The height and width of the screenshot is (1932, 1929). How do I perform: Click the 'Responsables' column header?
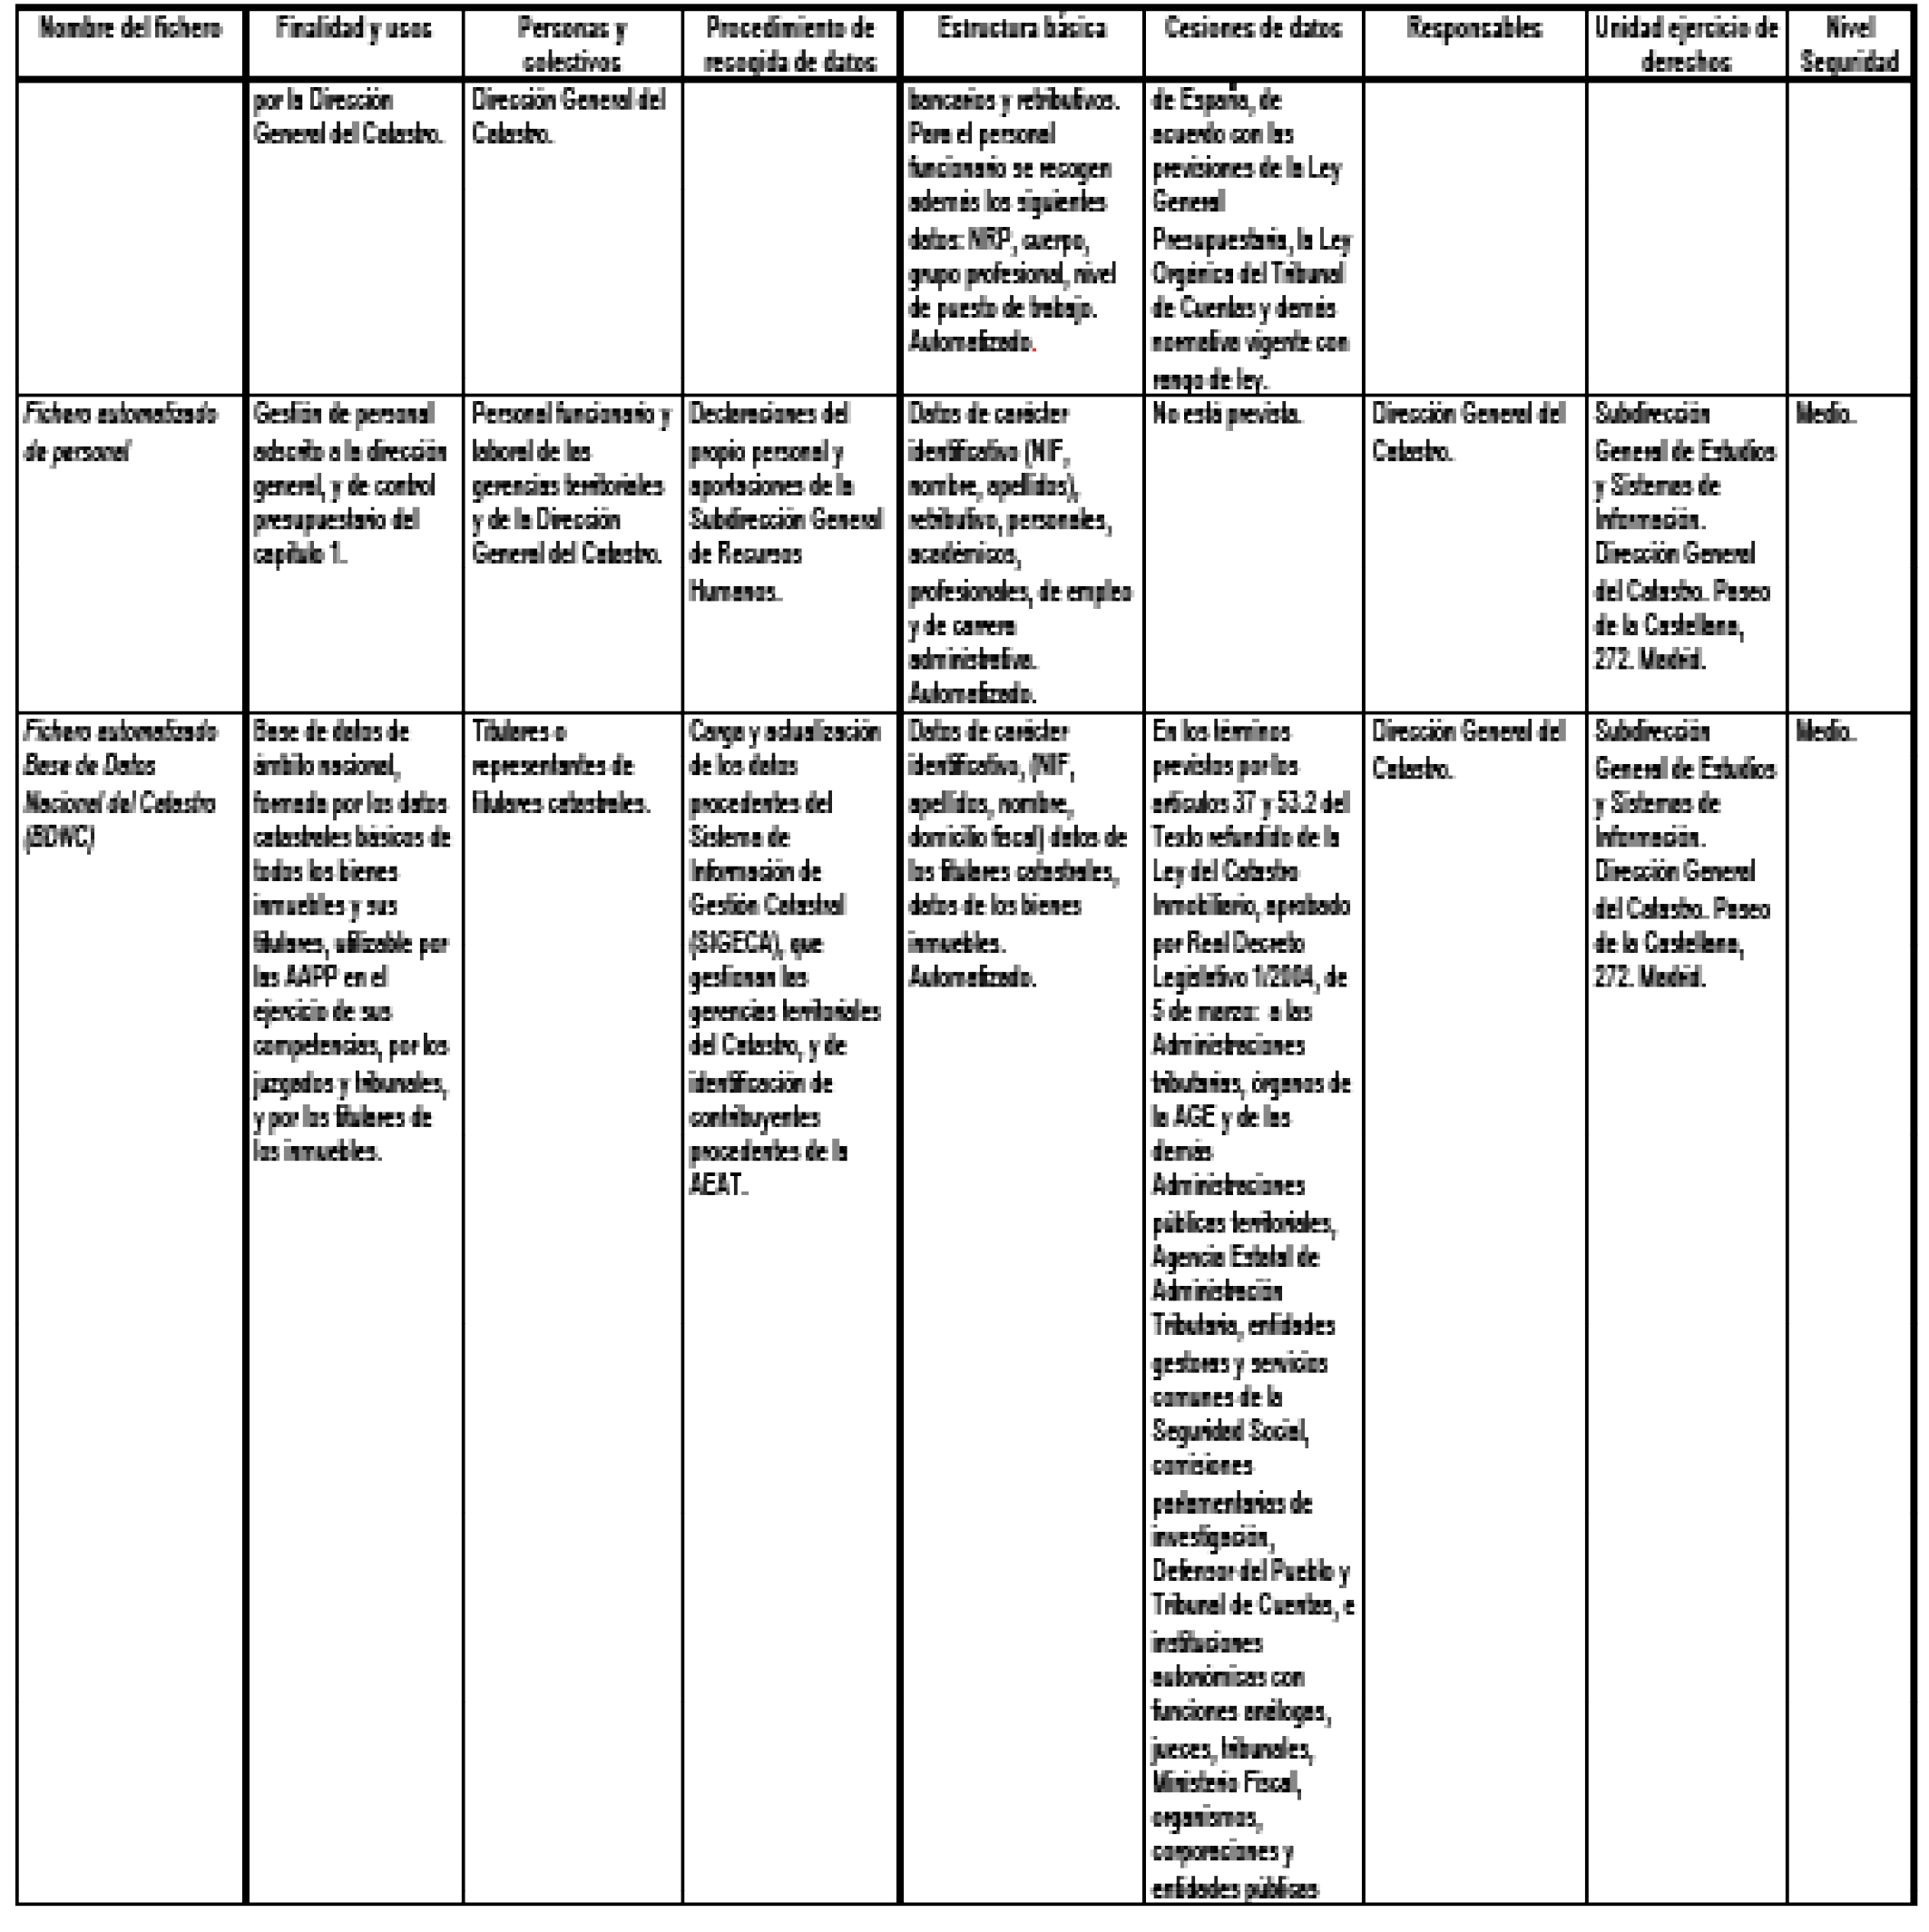tap(1475, 43)
